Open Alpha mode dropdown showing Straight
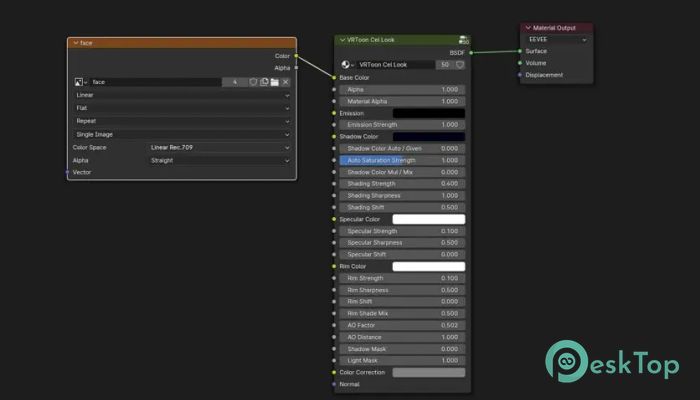The width and height of the screenshot is (700, 400). 219,160
